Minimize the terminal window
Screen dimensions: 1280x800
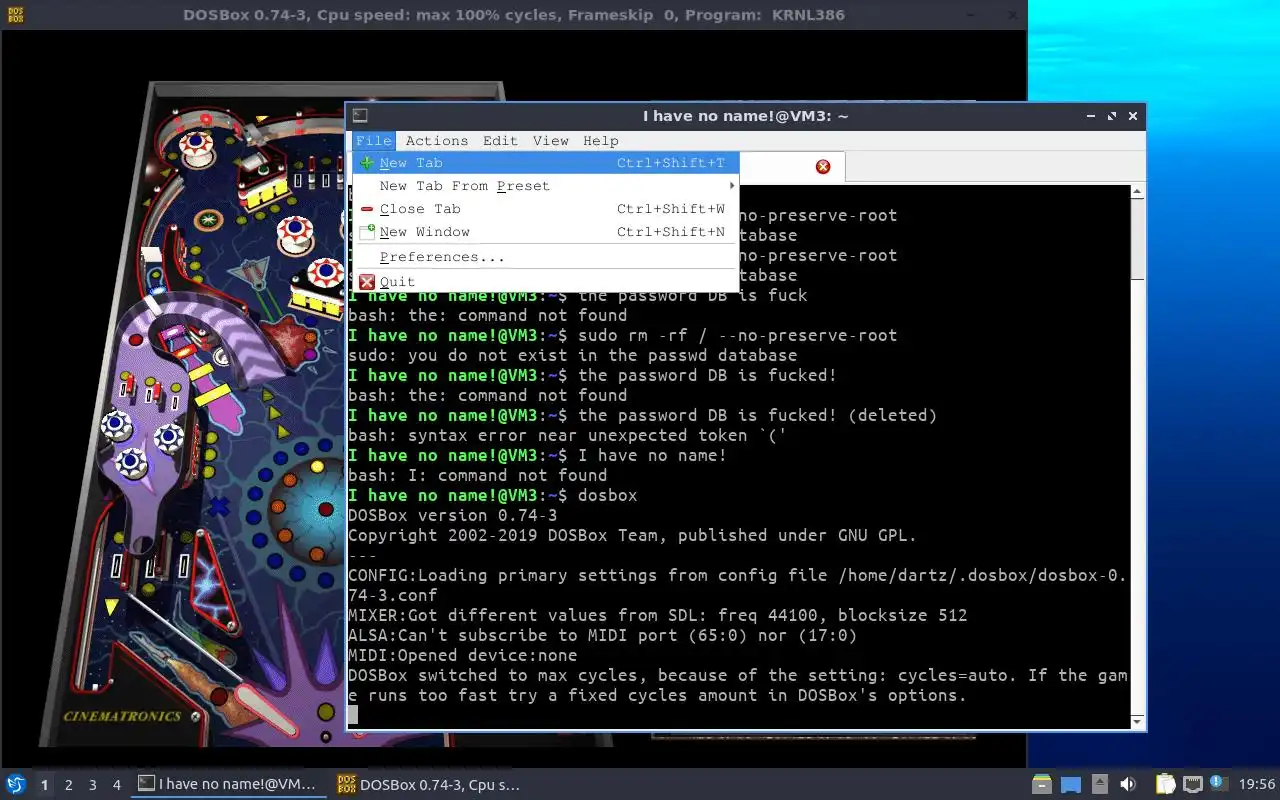coord(1090,116)
